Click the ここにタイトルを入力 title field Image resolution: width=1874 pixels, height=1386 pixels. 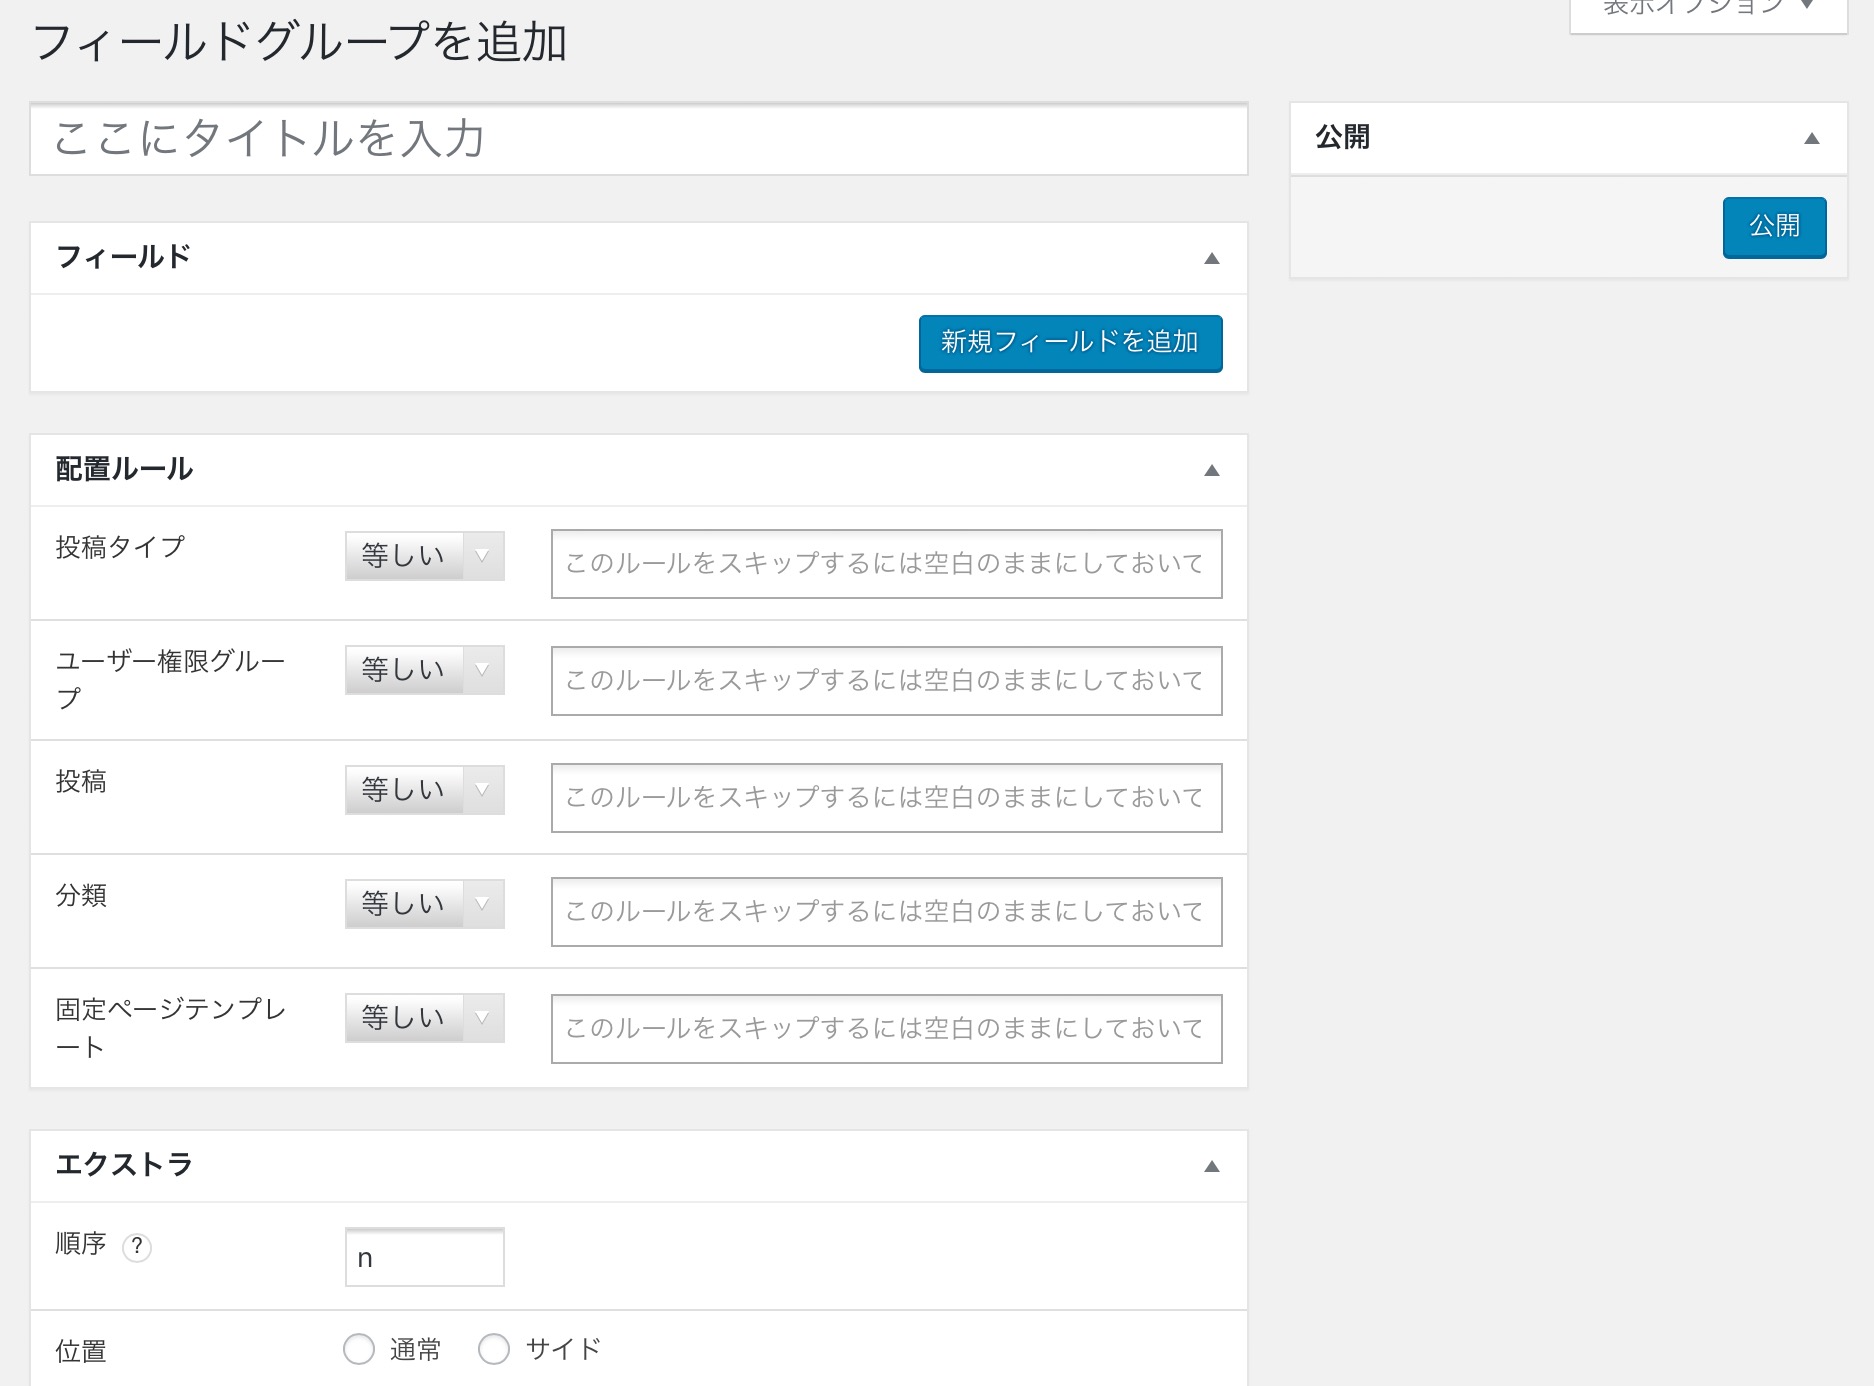639,139
